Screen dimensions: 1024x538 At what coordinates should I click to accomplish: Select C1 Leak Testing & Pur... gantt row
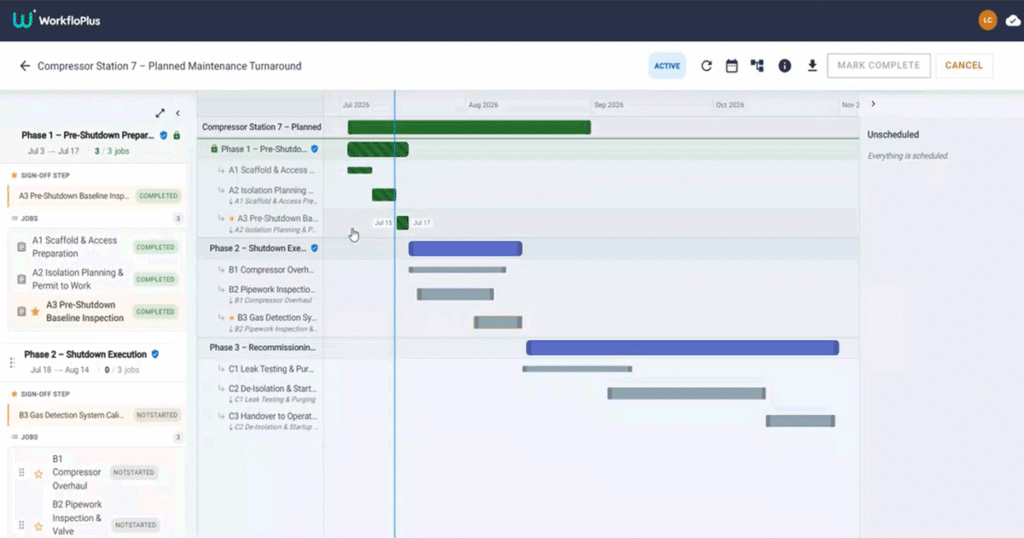261,369
